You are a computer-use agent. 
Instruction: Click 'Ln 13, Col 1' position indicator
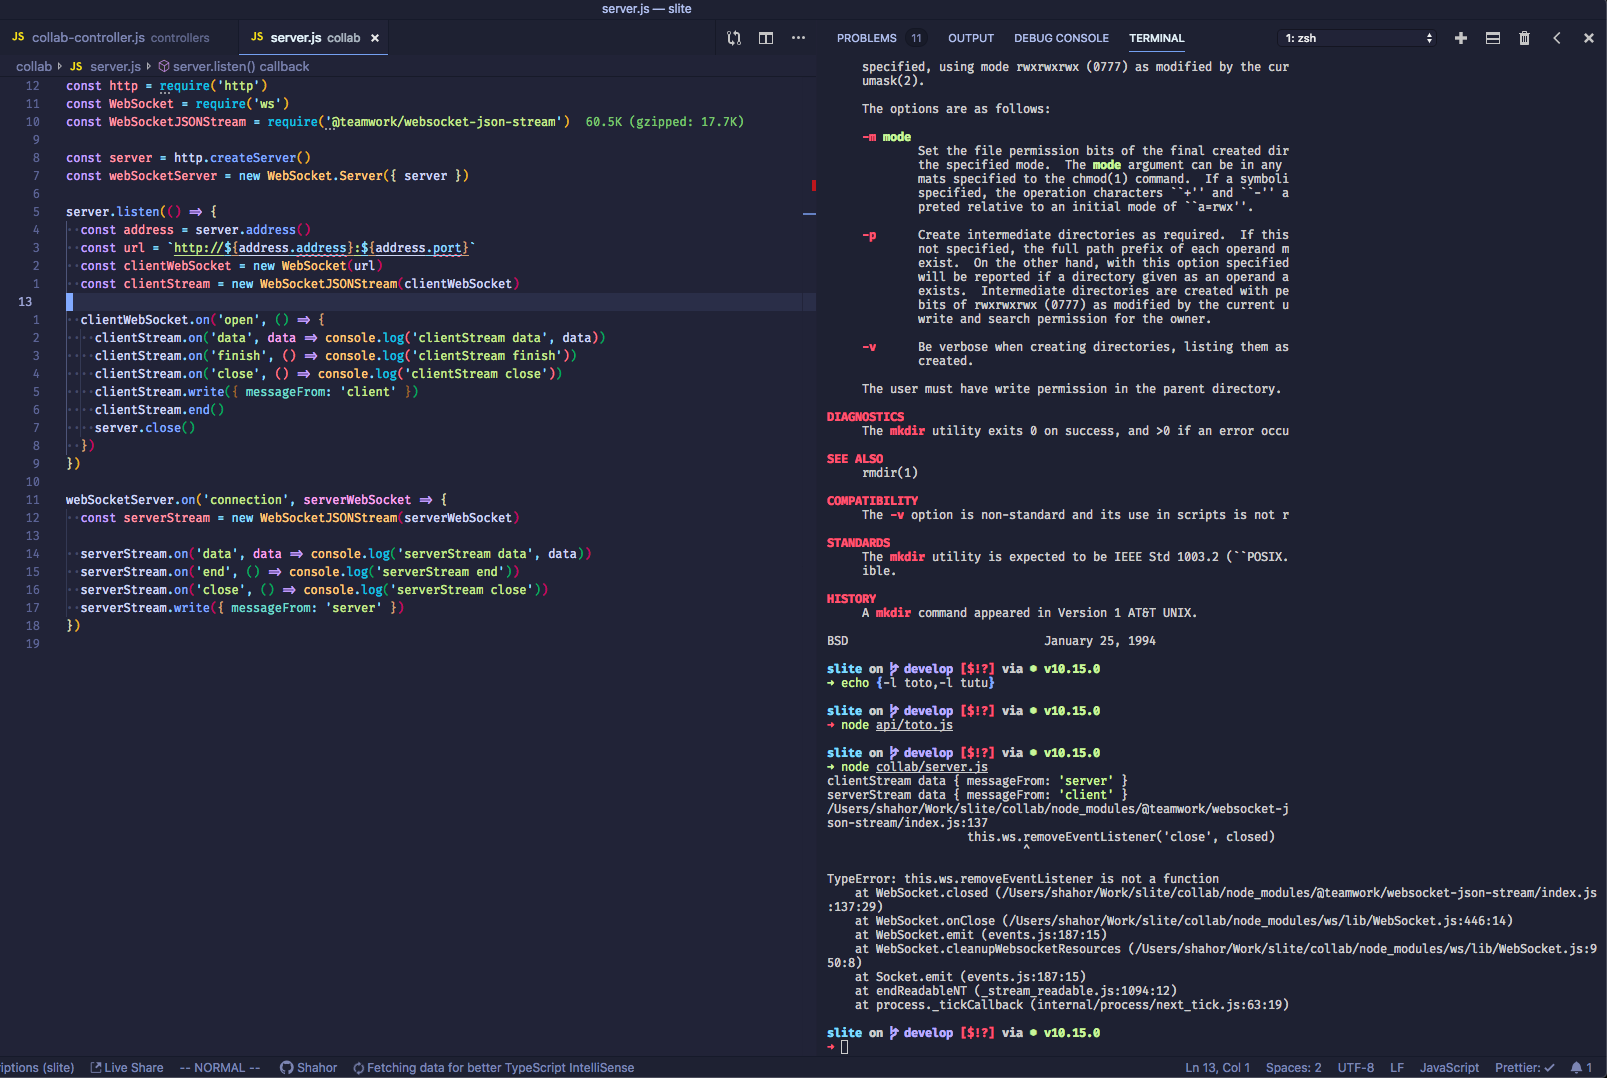tap(1217, 1067)
